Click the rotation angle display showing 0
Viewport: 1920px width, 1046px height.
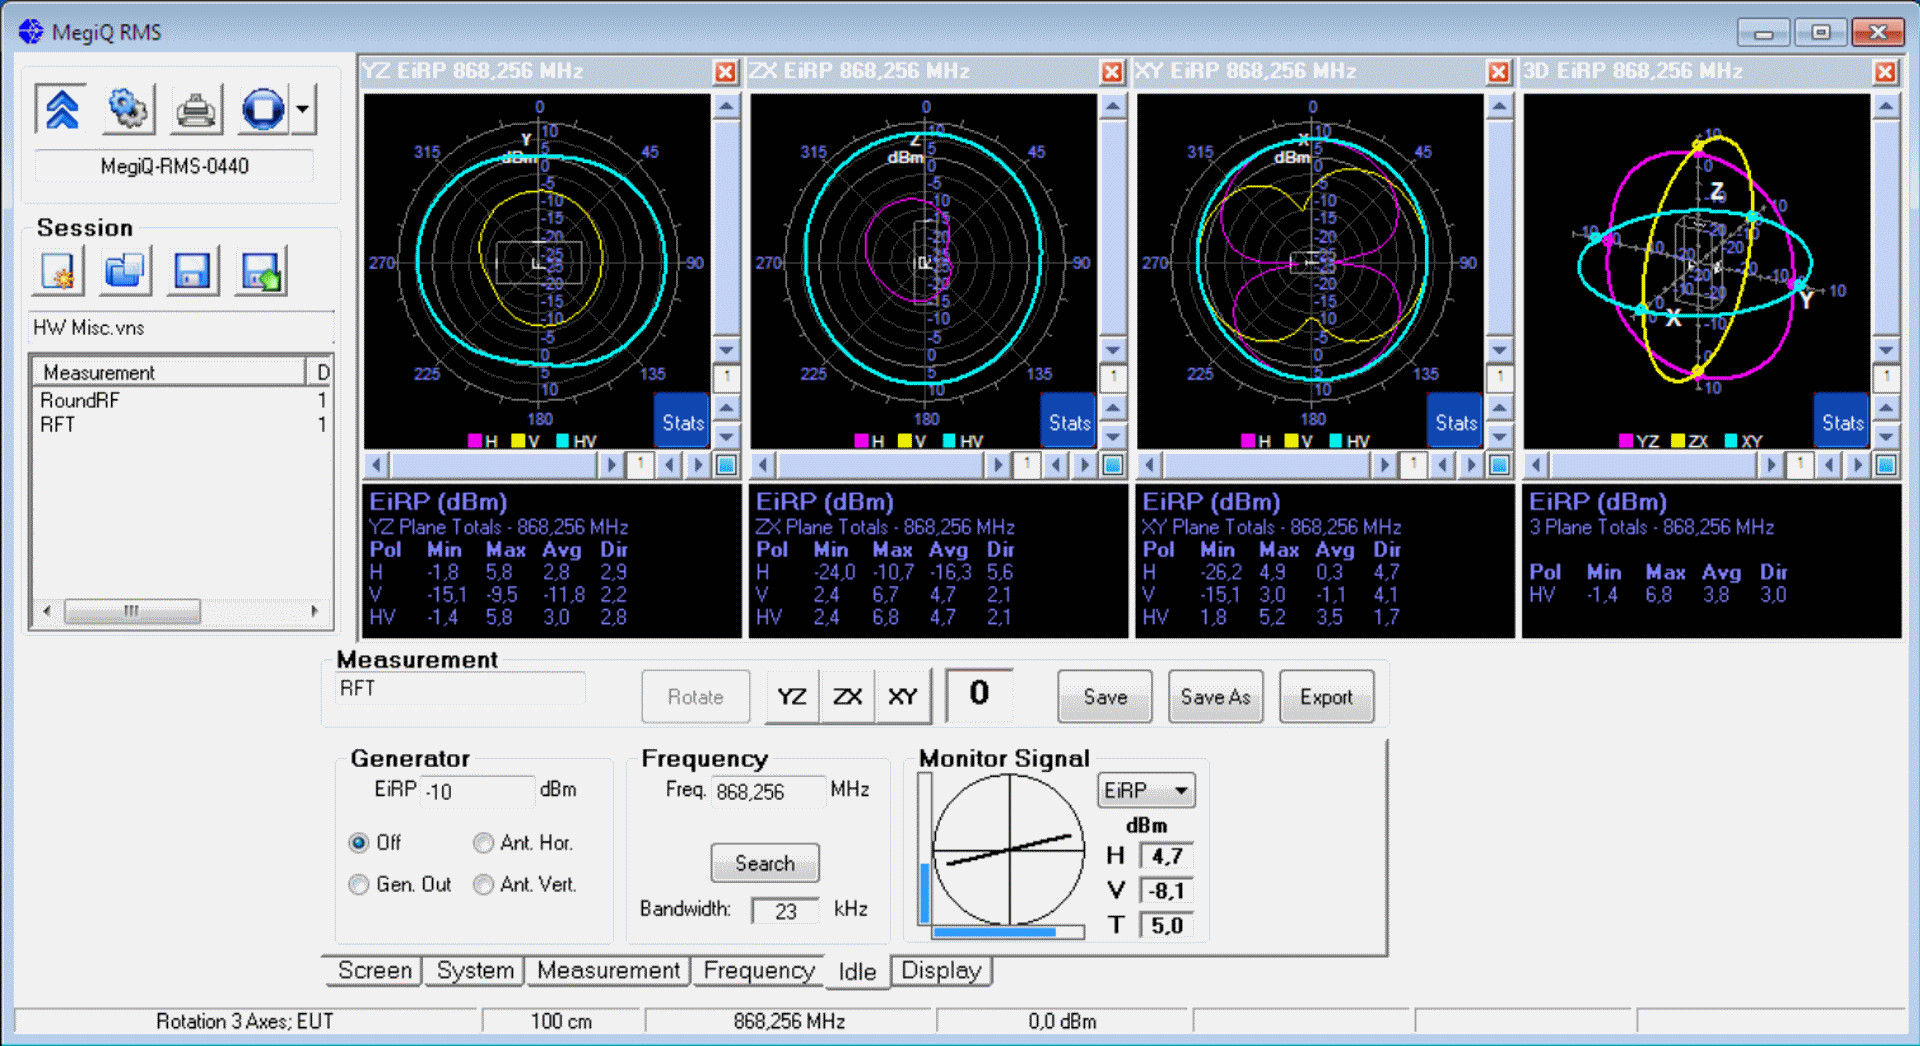(979, 693)
